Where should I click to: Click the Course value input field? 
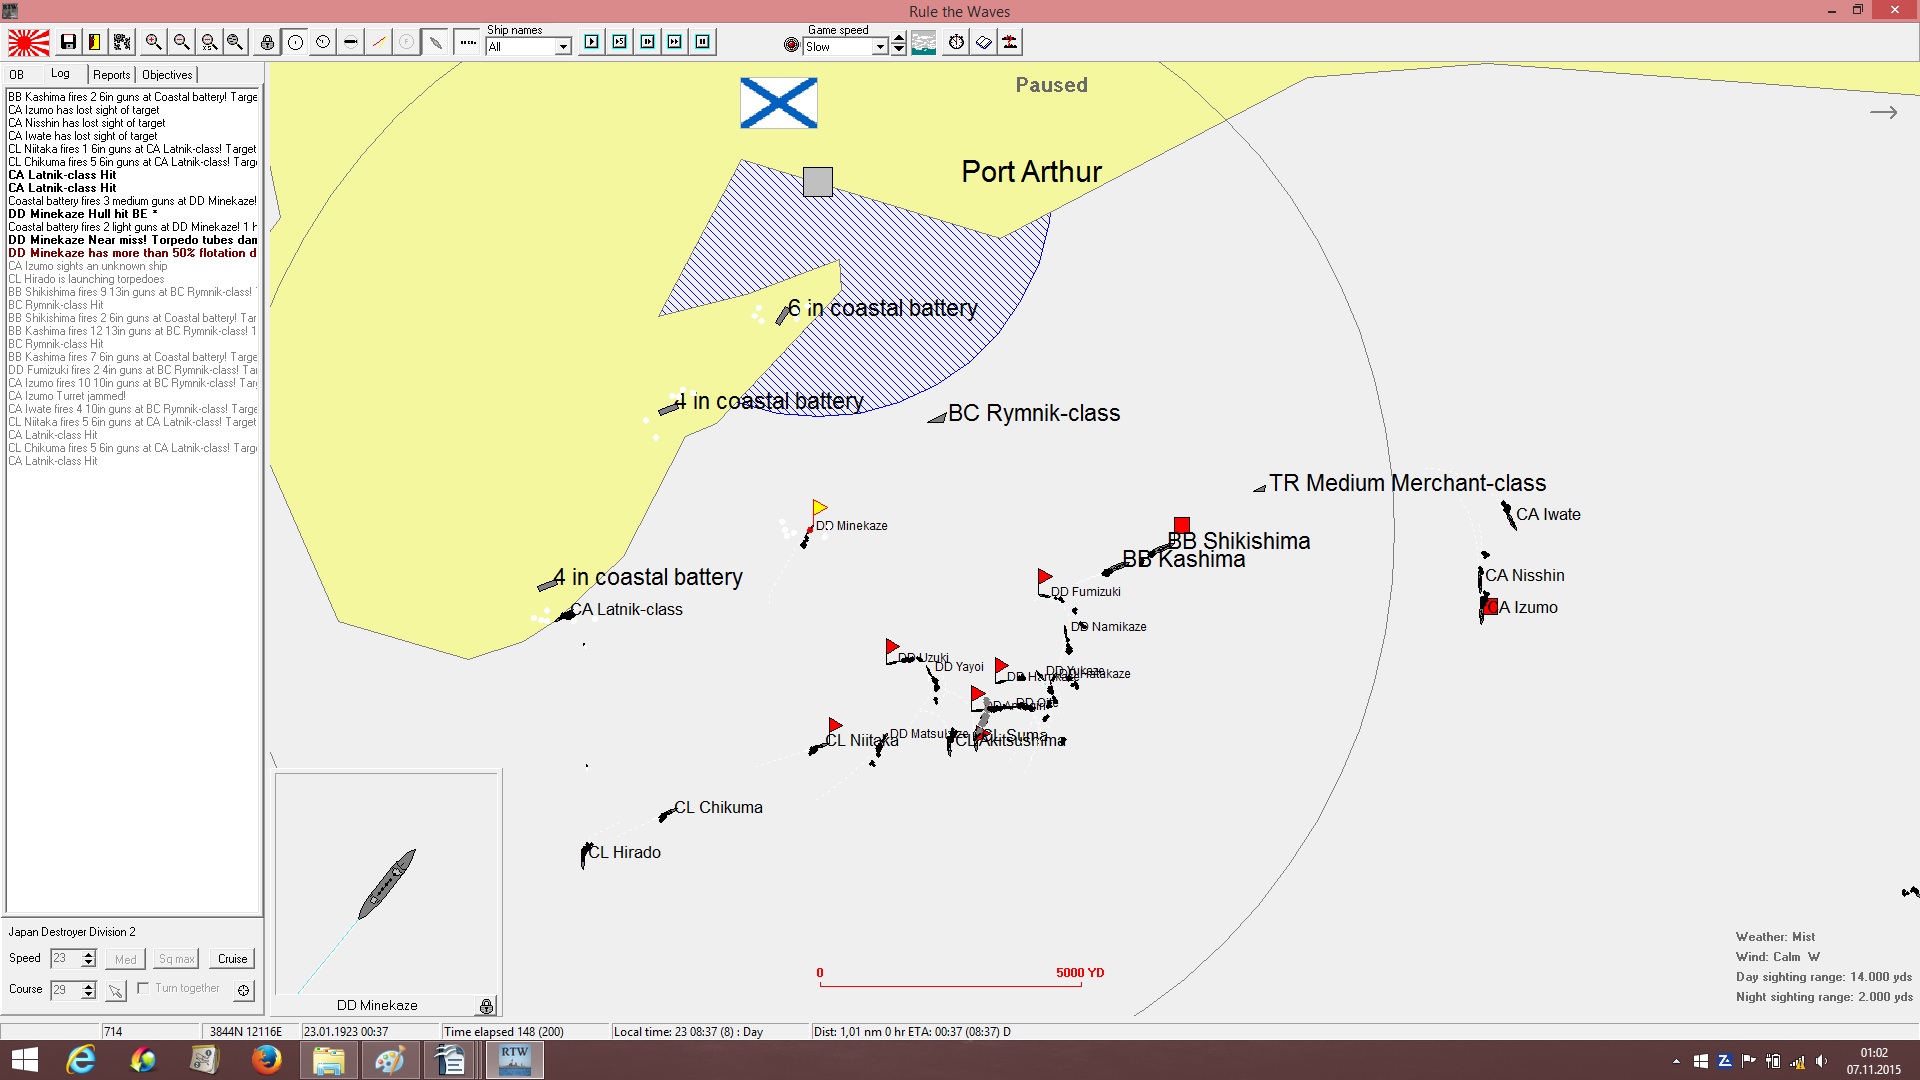coord(65,990)
